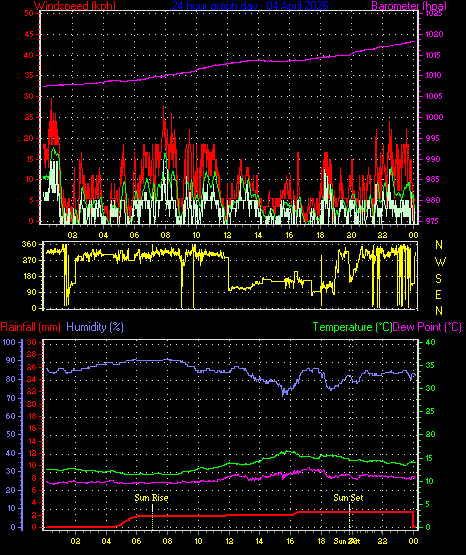The image size is (466, 555).
Task: Click the 1005 value on barometer axis
Action: coord(434,96)
